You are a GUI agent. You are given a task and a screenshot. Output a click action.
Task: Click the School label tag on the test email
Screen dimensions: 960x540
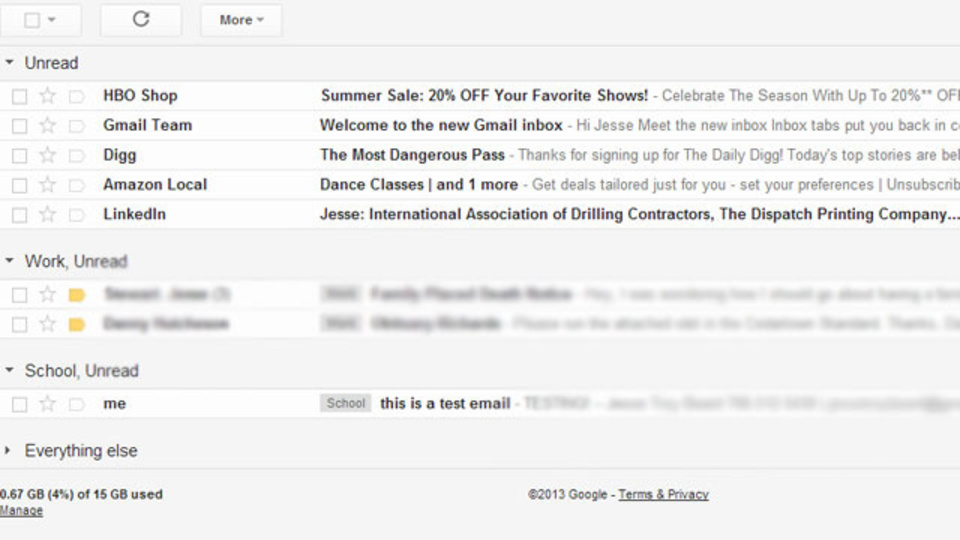(x=345, y=403)
